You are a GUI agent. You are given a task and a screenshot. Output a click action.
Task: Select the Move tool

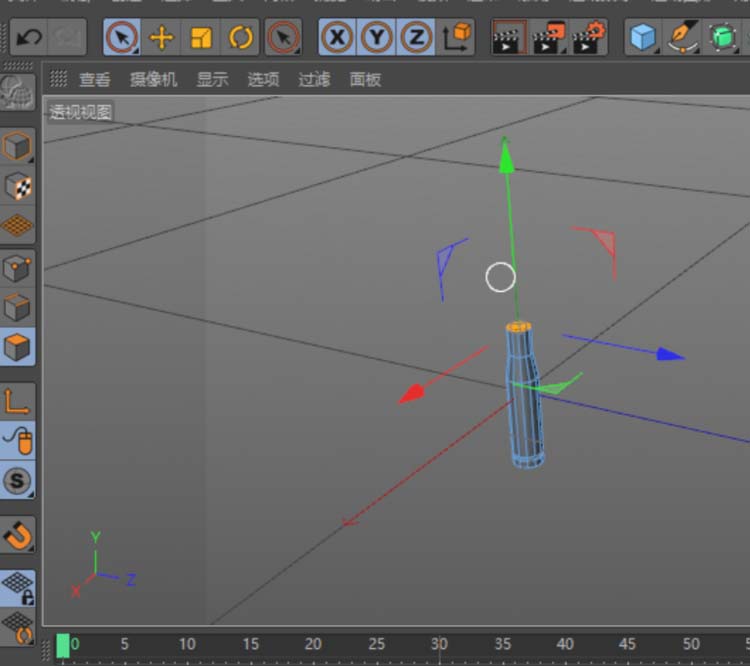(161, 38)
